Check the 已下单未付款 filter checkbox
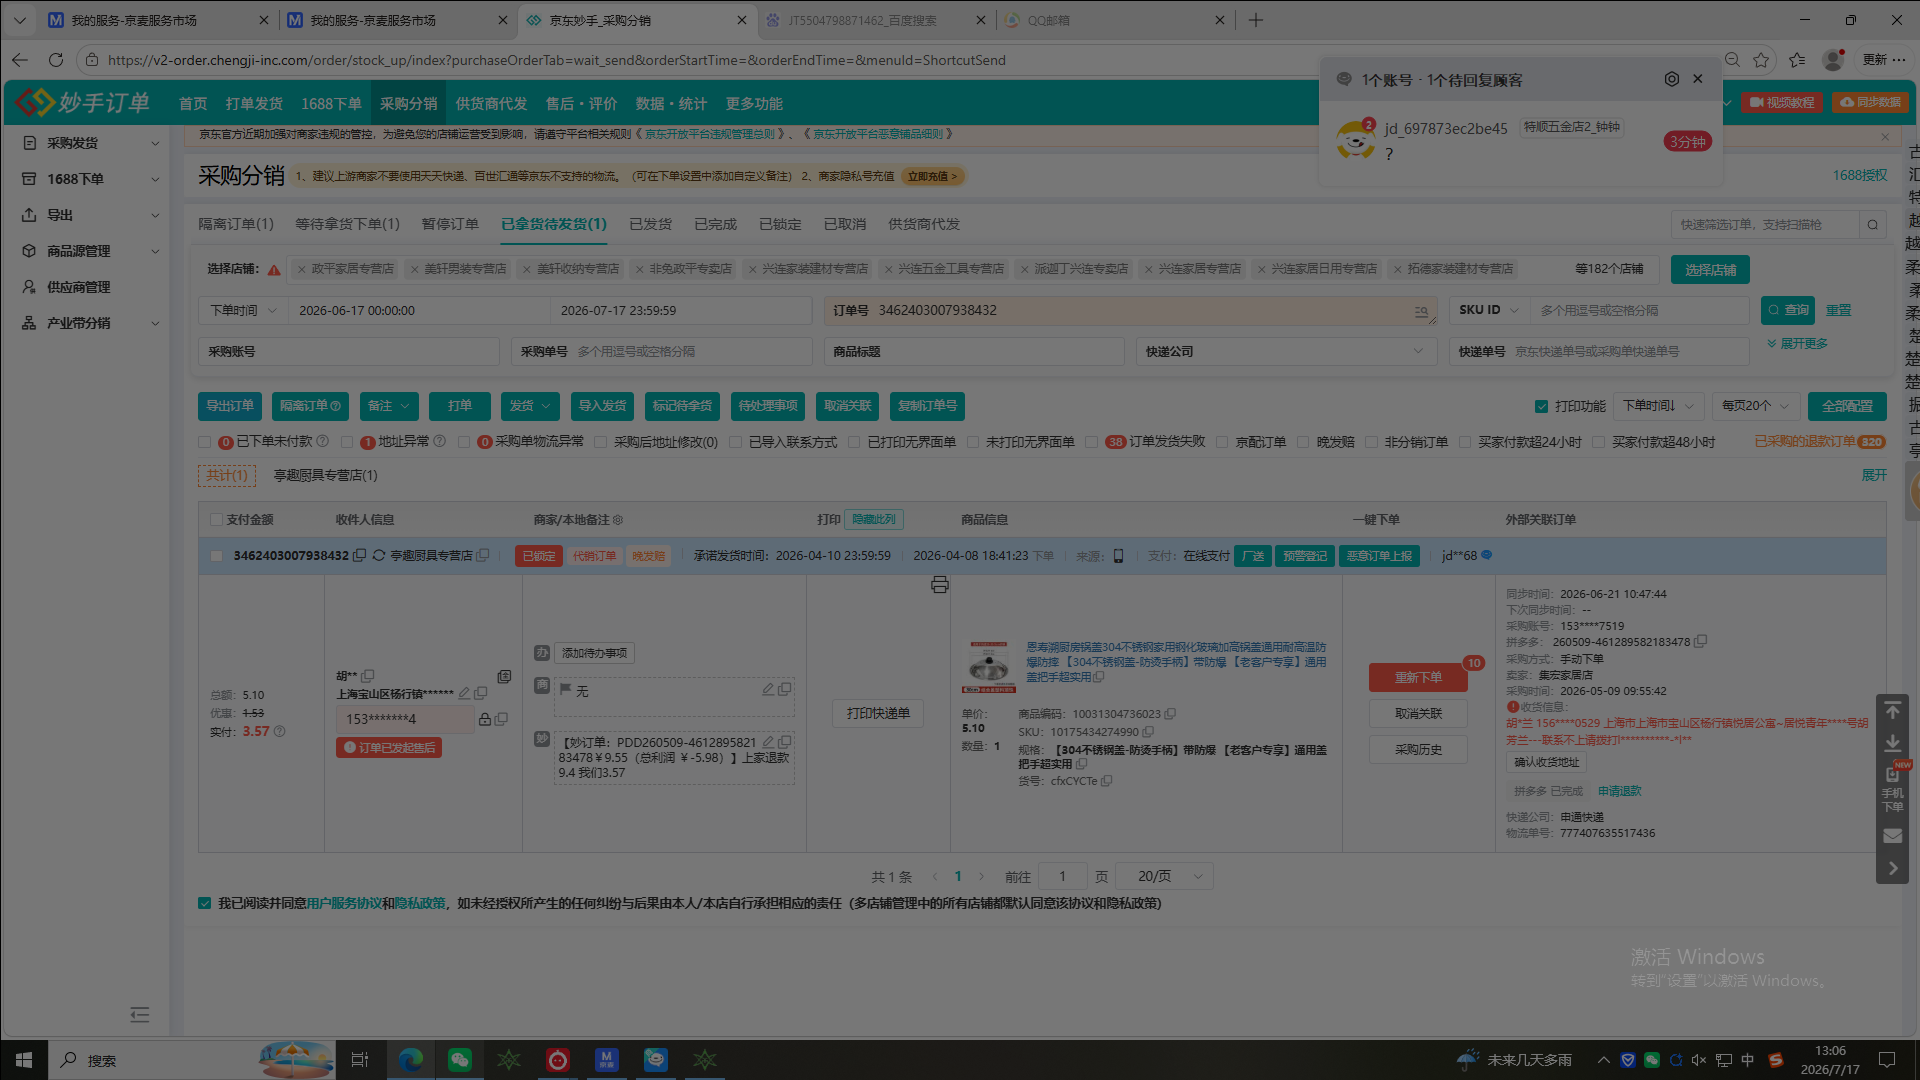This screenshot has height=1080, width=1920. pyautogui.click(x=205, y=442)
